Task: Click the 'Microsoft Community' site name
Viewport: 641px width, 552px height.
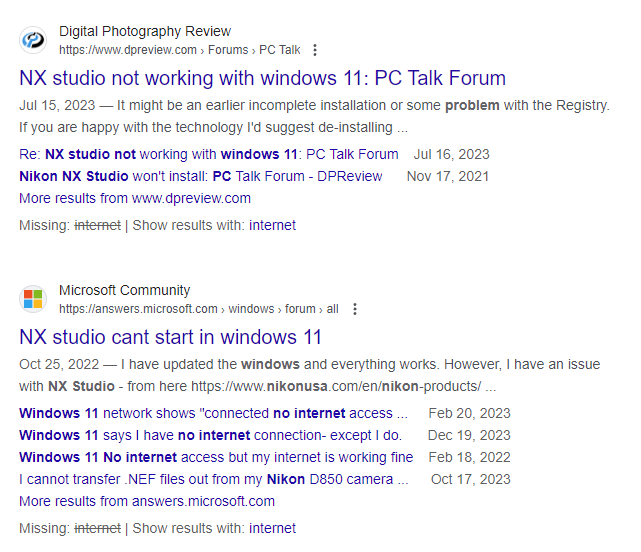Action: pyautogui.click(x=125, y=290)
